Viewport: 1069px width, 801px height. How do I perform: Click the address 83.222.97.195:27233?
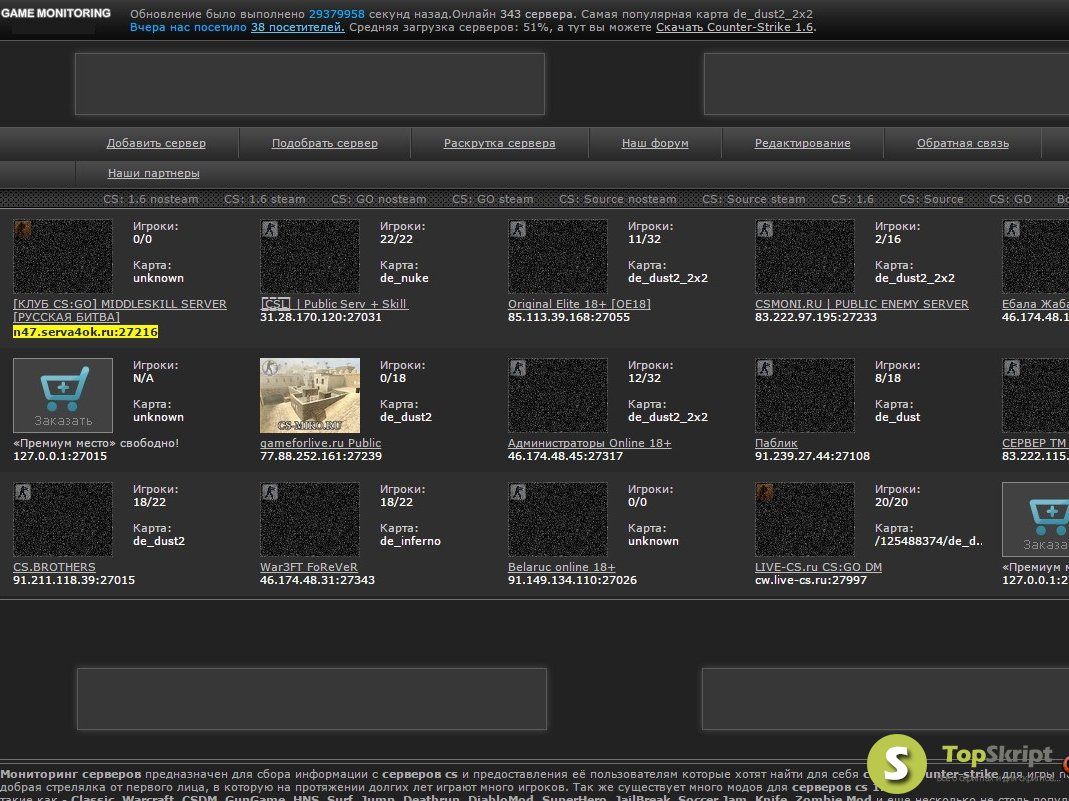click(815, 317)
